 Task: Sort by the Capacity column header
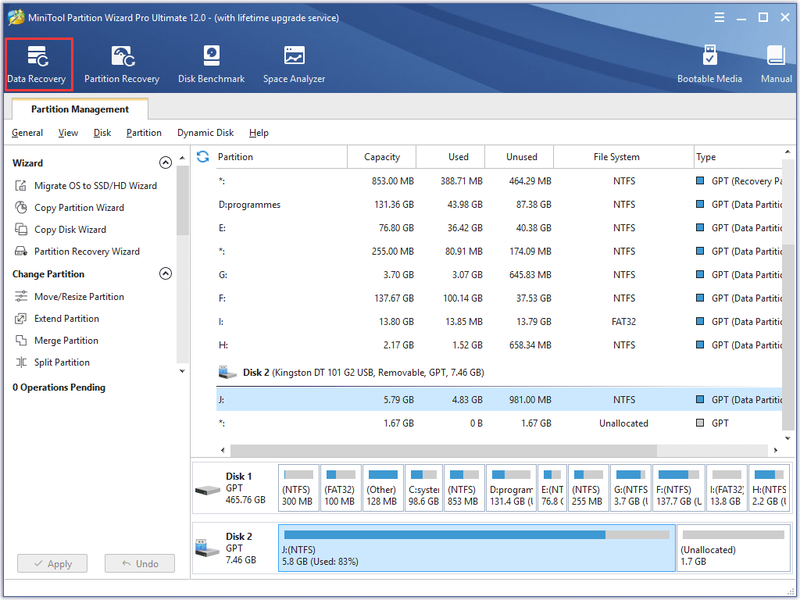pos(382,157)
